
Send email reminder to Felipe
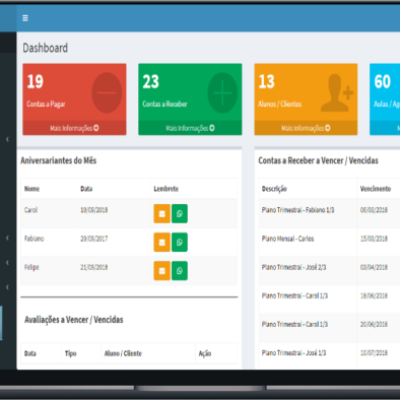tap(162, 271)
